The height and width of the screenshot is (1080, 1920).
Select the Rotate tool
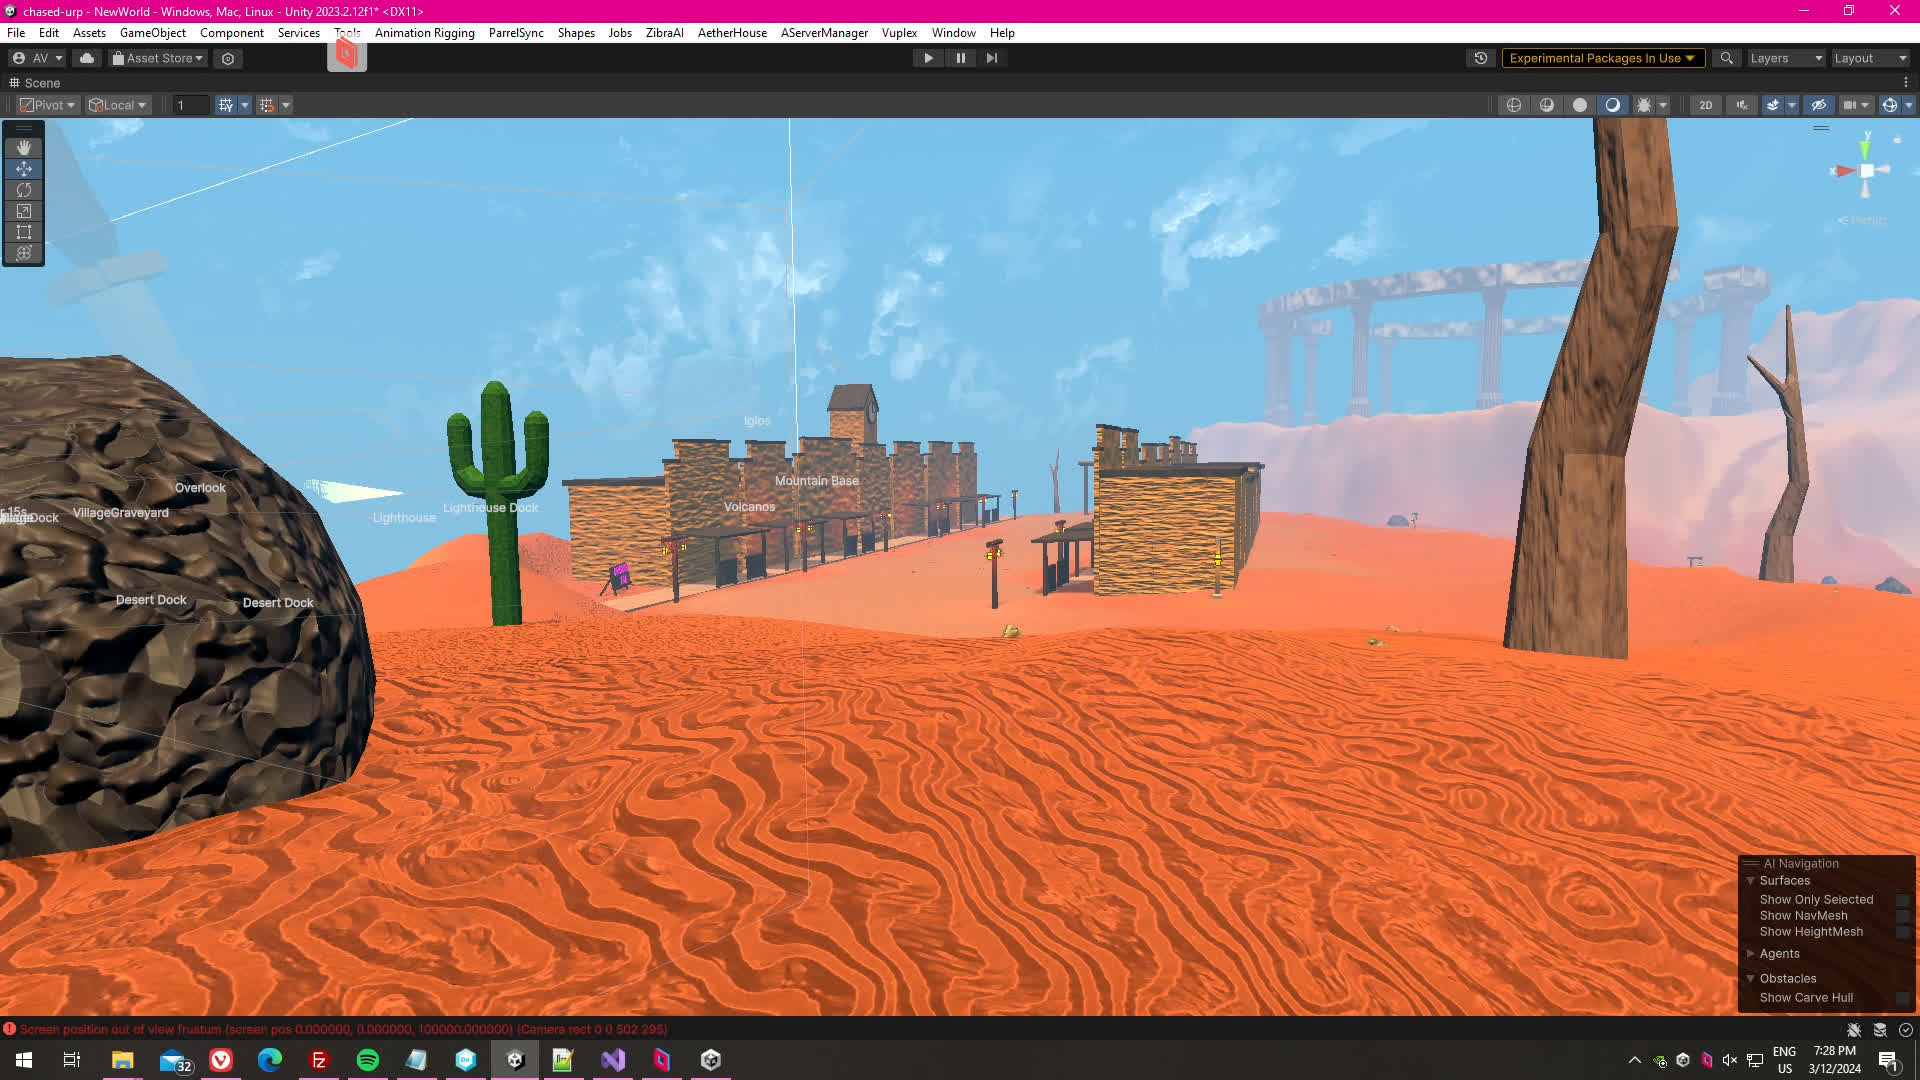pos(23,190)
